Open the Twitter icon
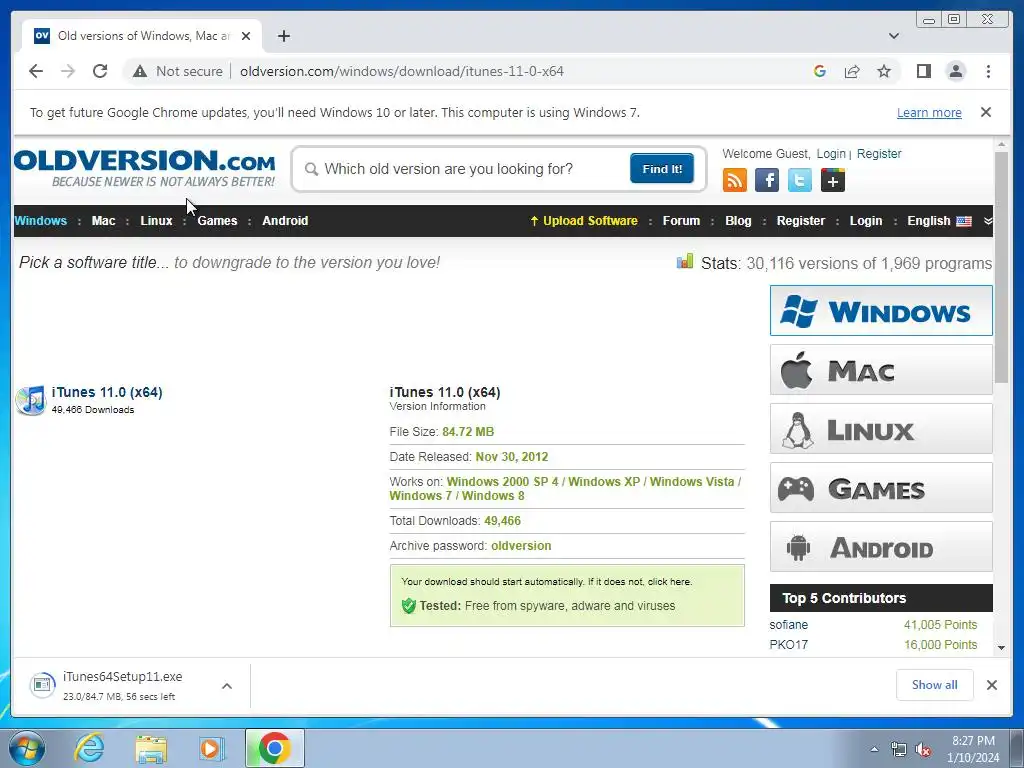The height and width of the screenshot is (768, 1024). pyautogui.click(x=799, y=180)
